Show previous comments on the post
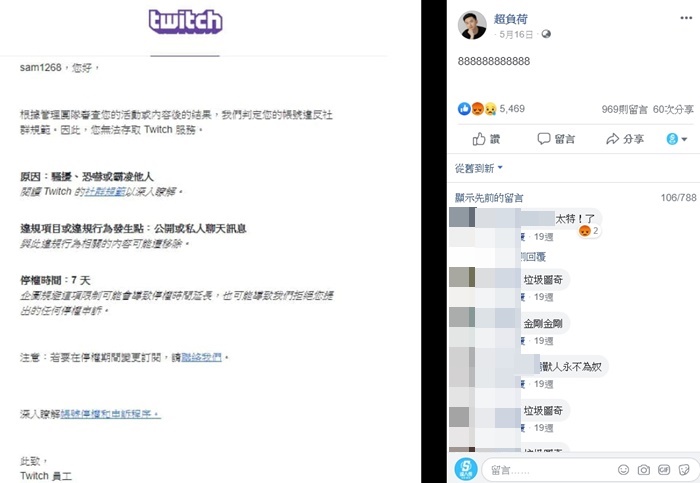 point(489,198)
